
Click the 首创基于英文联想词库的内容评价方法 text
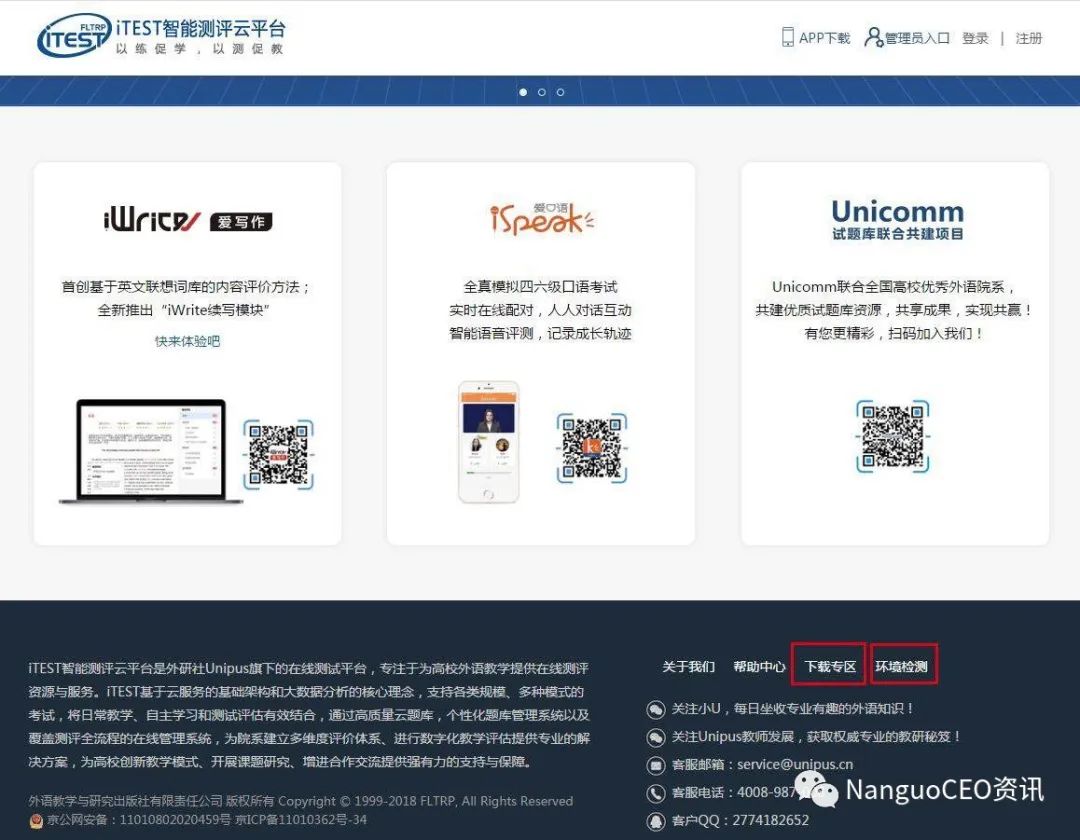tap(186, 286)
